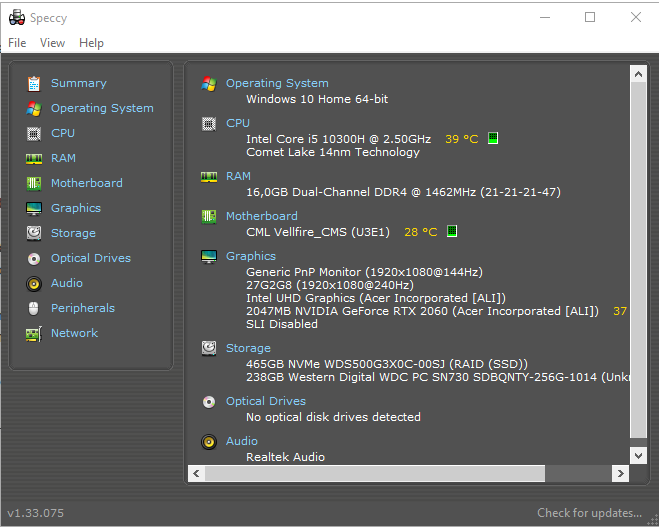Click the Windows flag icon in main panel

(209, 84)
